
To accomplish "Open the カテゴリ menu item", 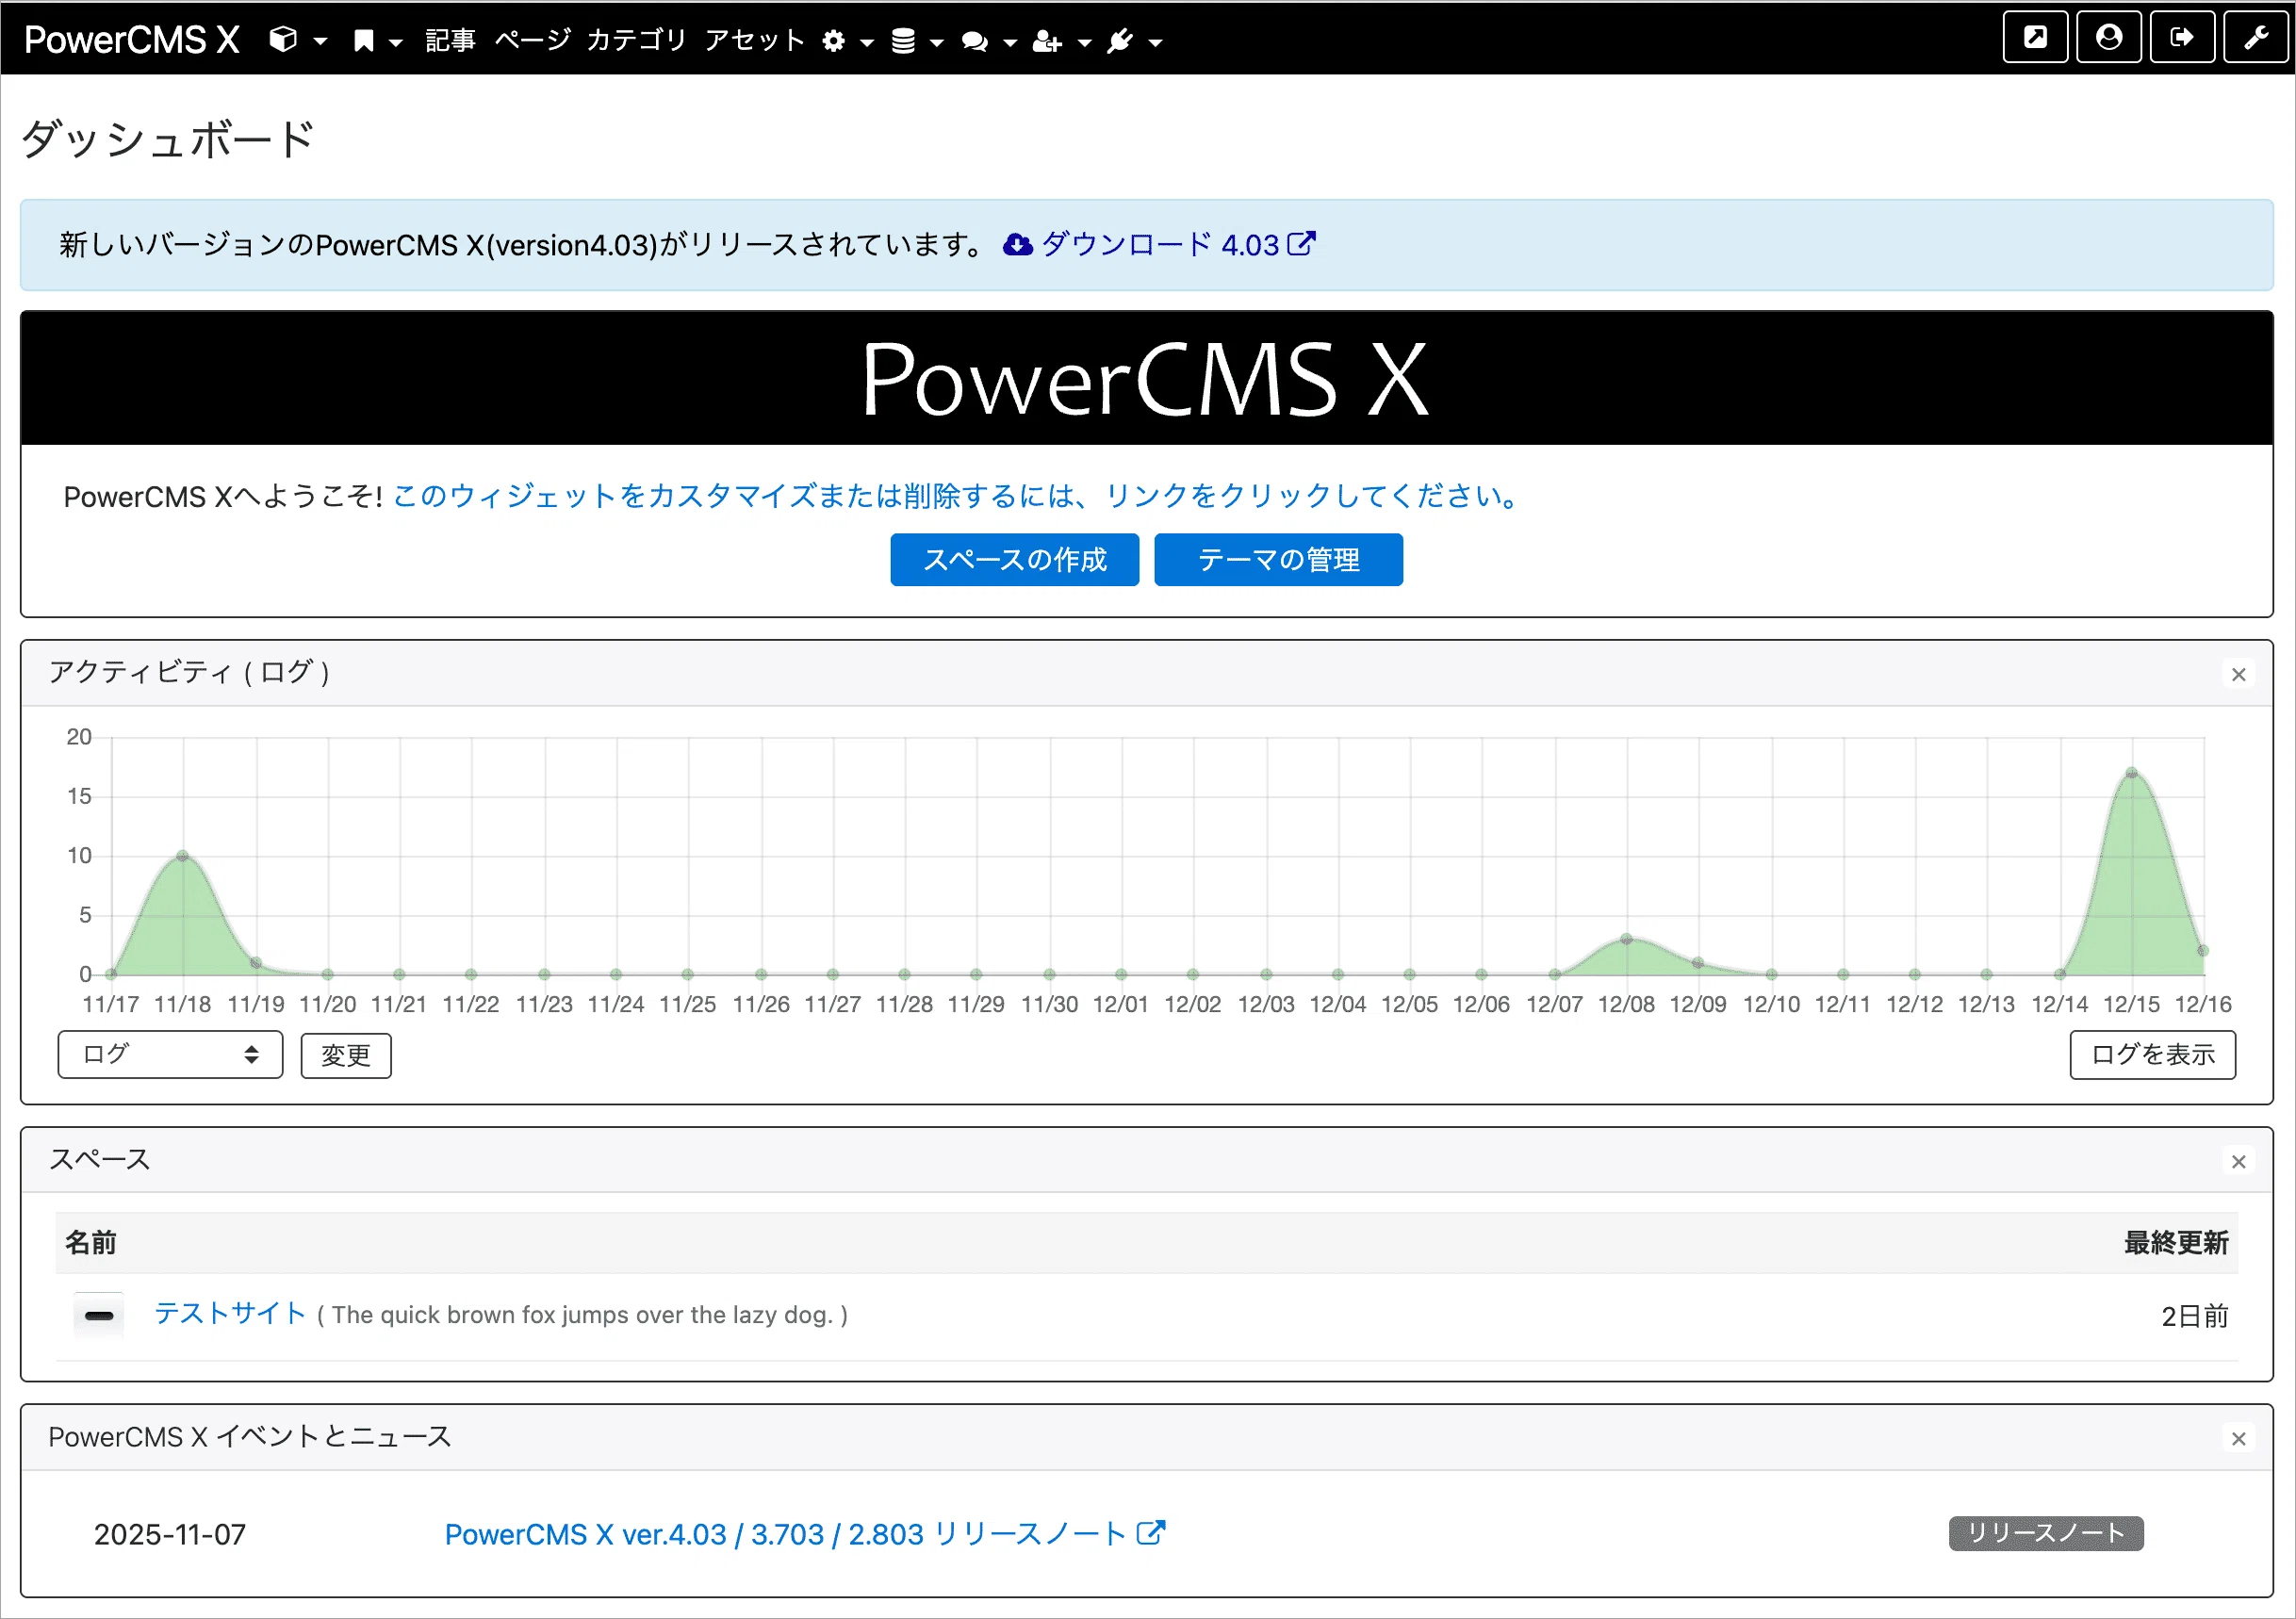I will click(x=637, y=40).
